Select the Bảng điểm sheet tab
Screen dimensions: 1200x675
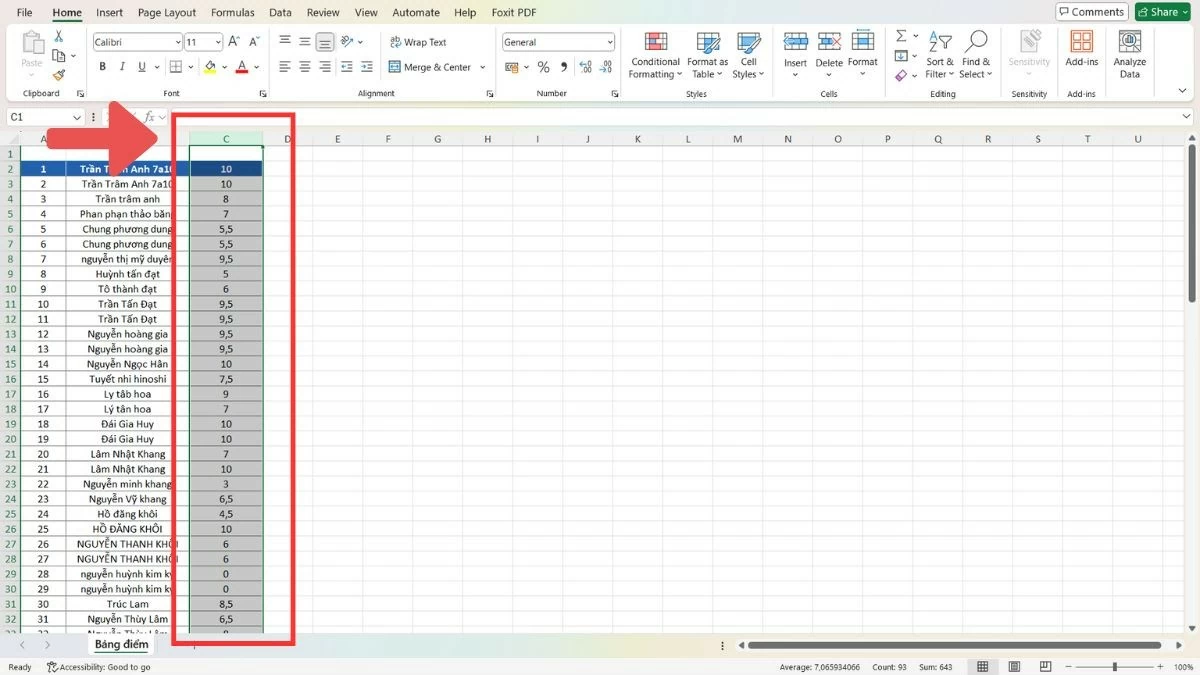click(121, 644)
